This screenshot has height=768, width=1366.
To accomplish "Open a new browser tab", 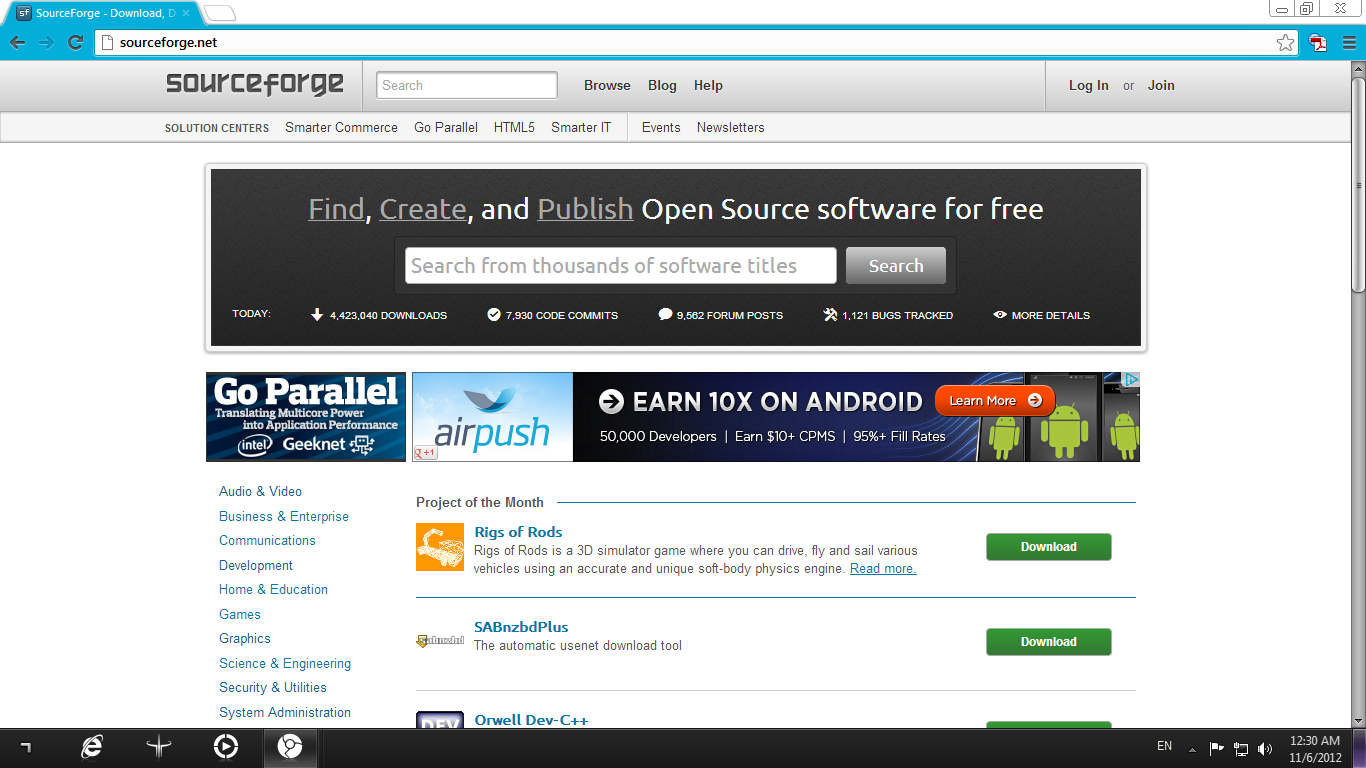I will click(x=220, y=13).
